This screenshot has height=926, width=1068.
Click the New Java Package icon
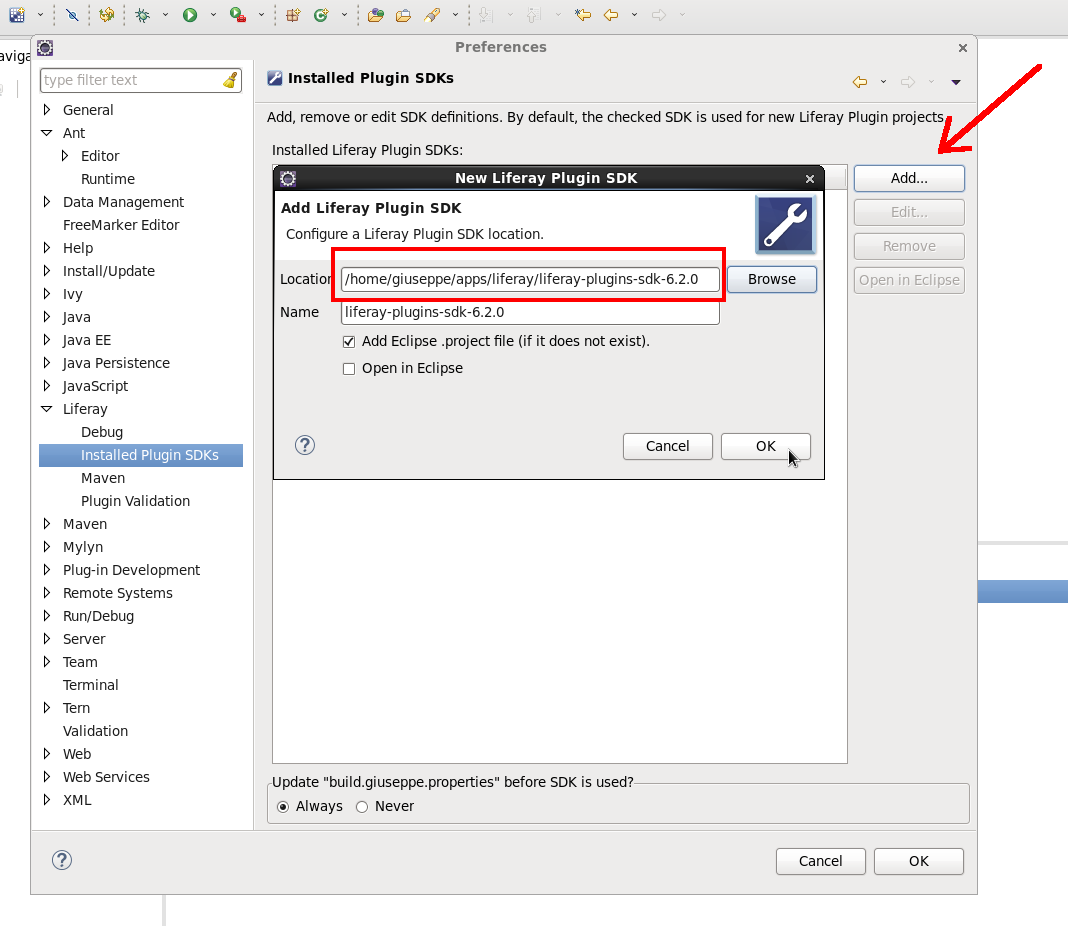[x=294, y=15]
